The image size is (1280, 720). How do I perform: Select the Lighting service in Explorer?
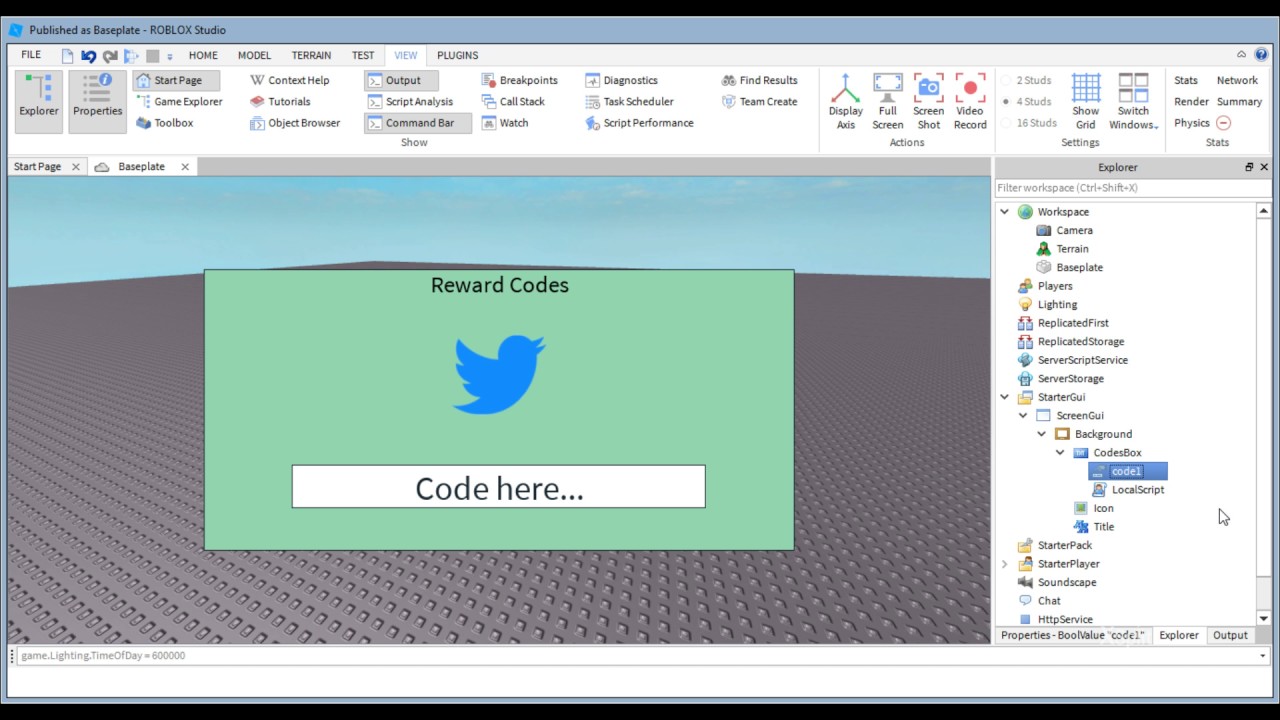pyautogui.click(x=1057, y=304)
